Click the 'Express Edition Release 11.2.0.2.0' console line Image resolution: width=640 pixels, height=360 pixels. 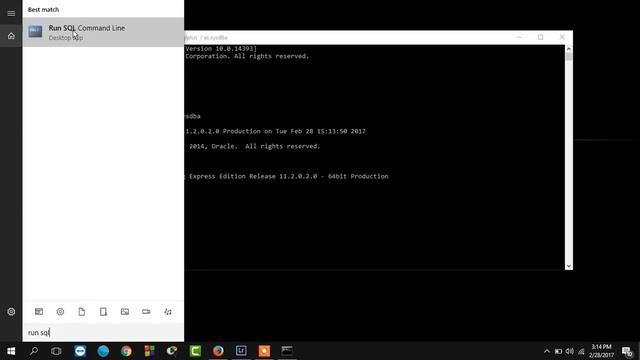point(288,176)
